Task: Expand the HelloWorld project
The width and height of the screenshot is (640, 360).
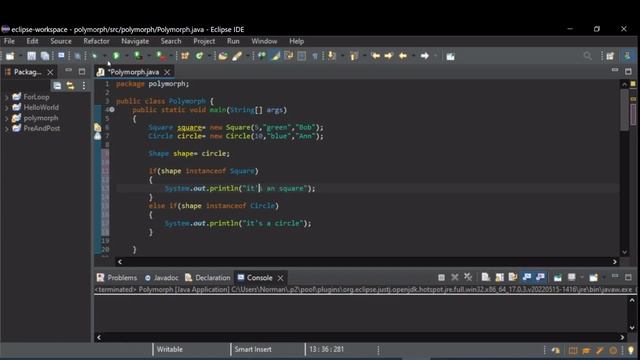Action: pos(7,108)
